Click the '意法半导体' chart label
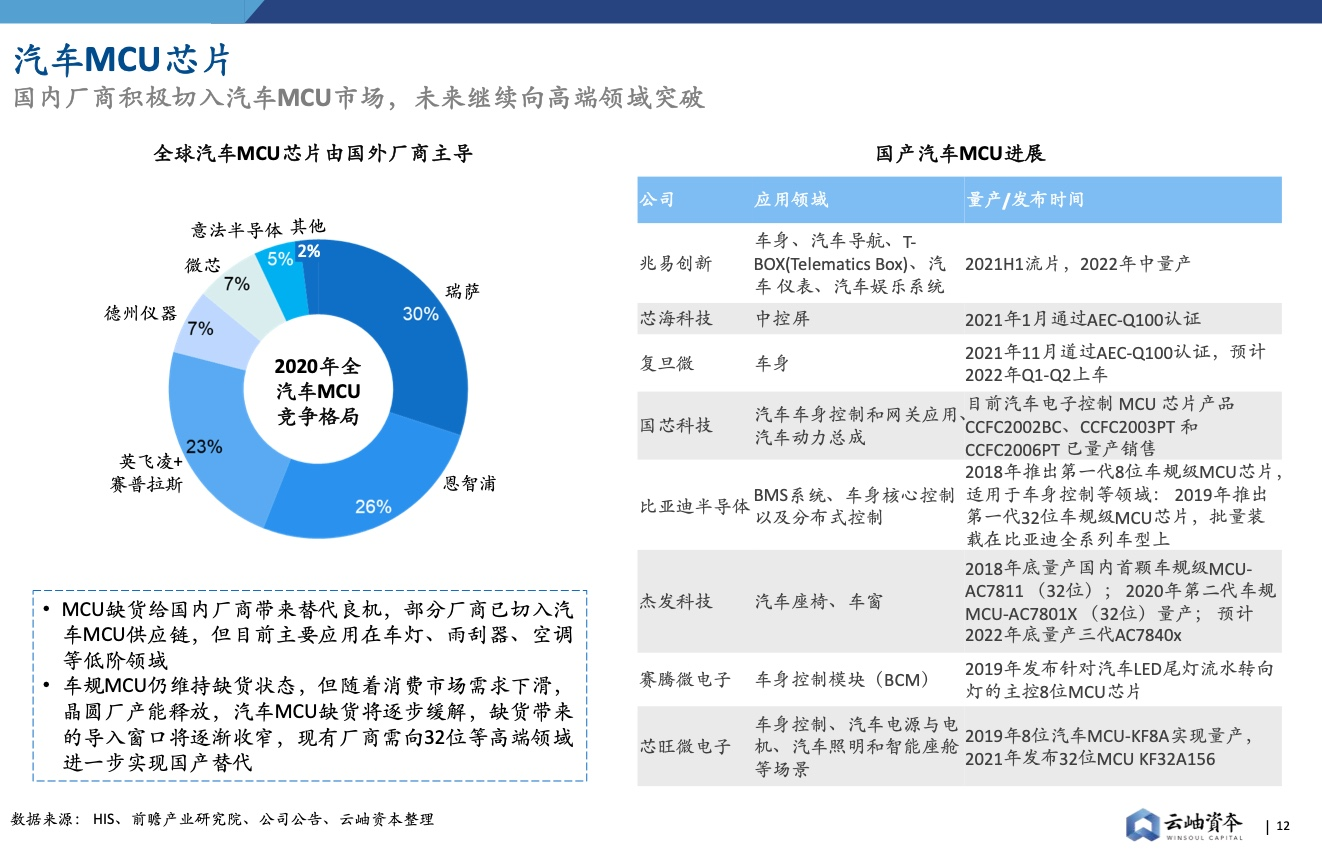1322x850 pixels. [236, 230]
